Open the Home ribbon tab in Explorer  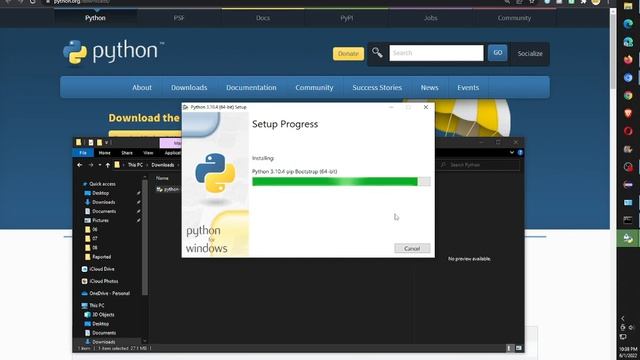coord(104,153)
